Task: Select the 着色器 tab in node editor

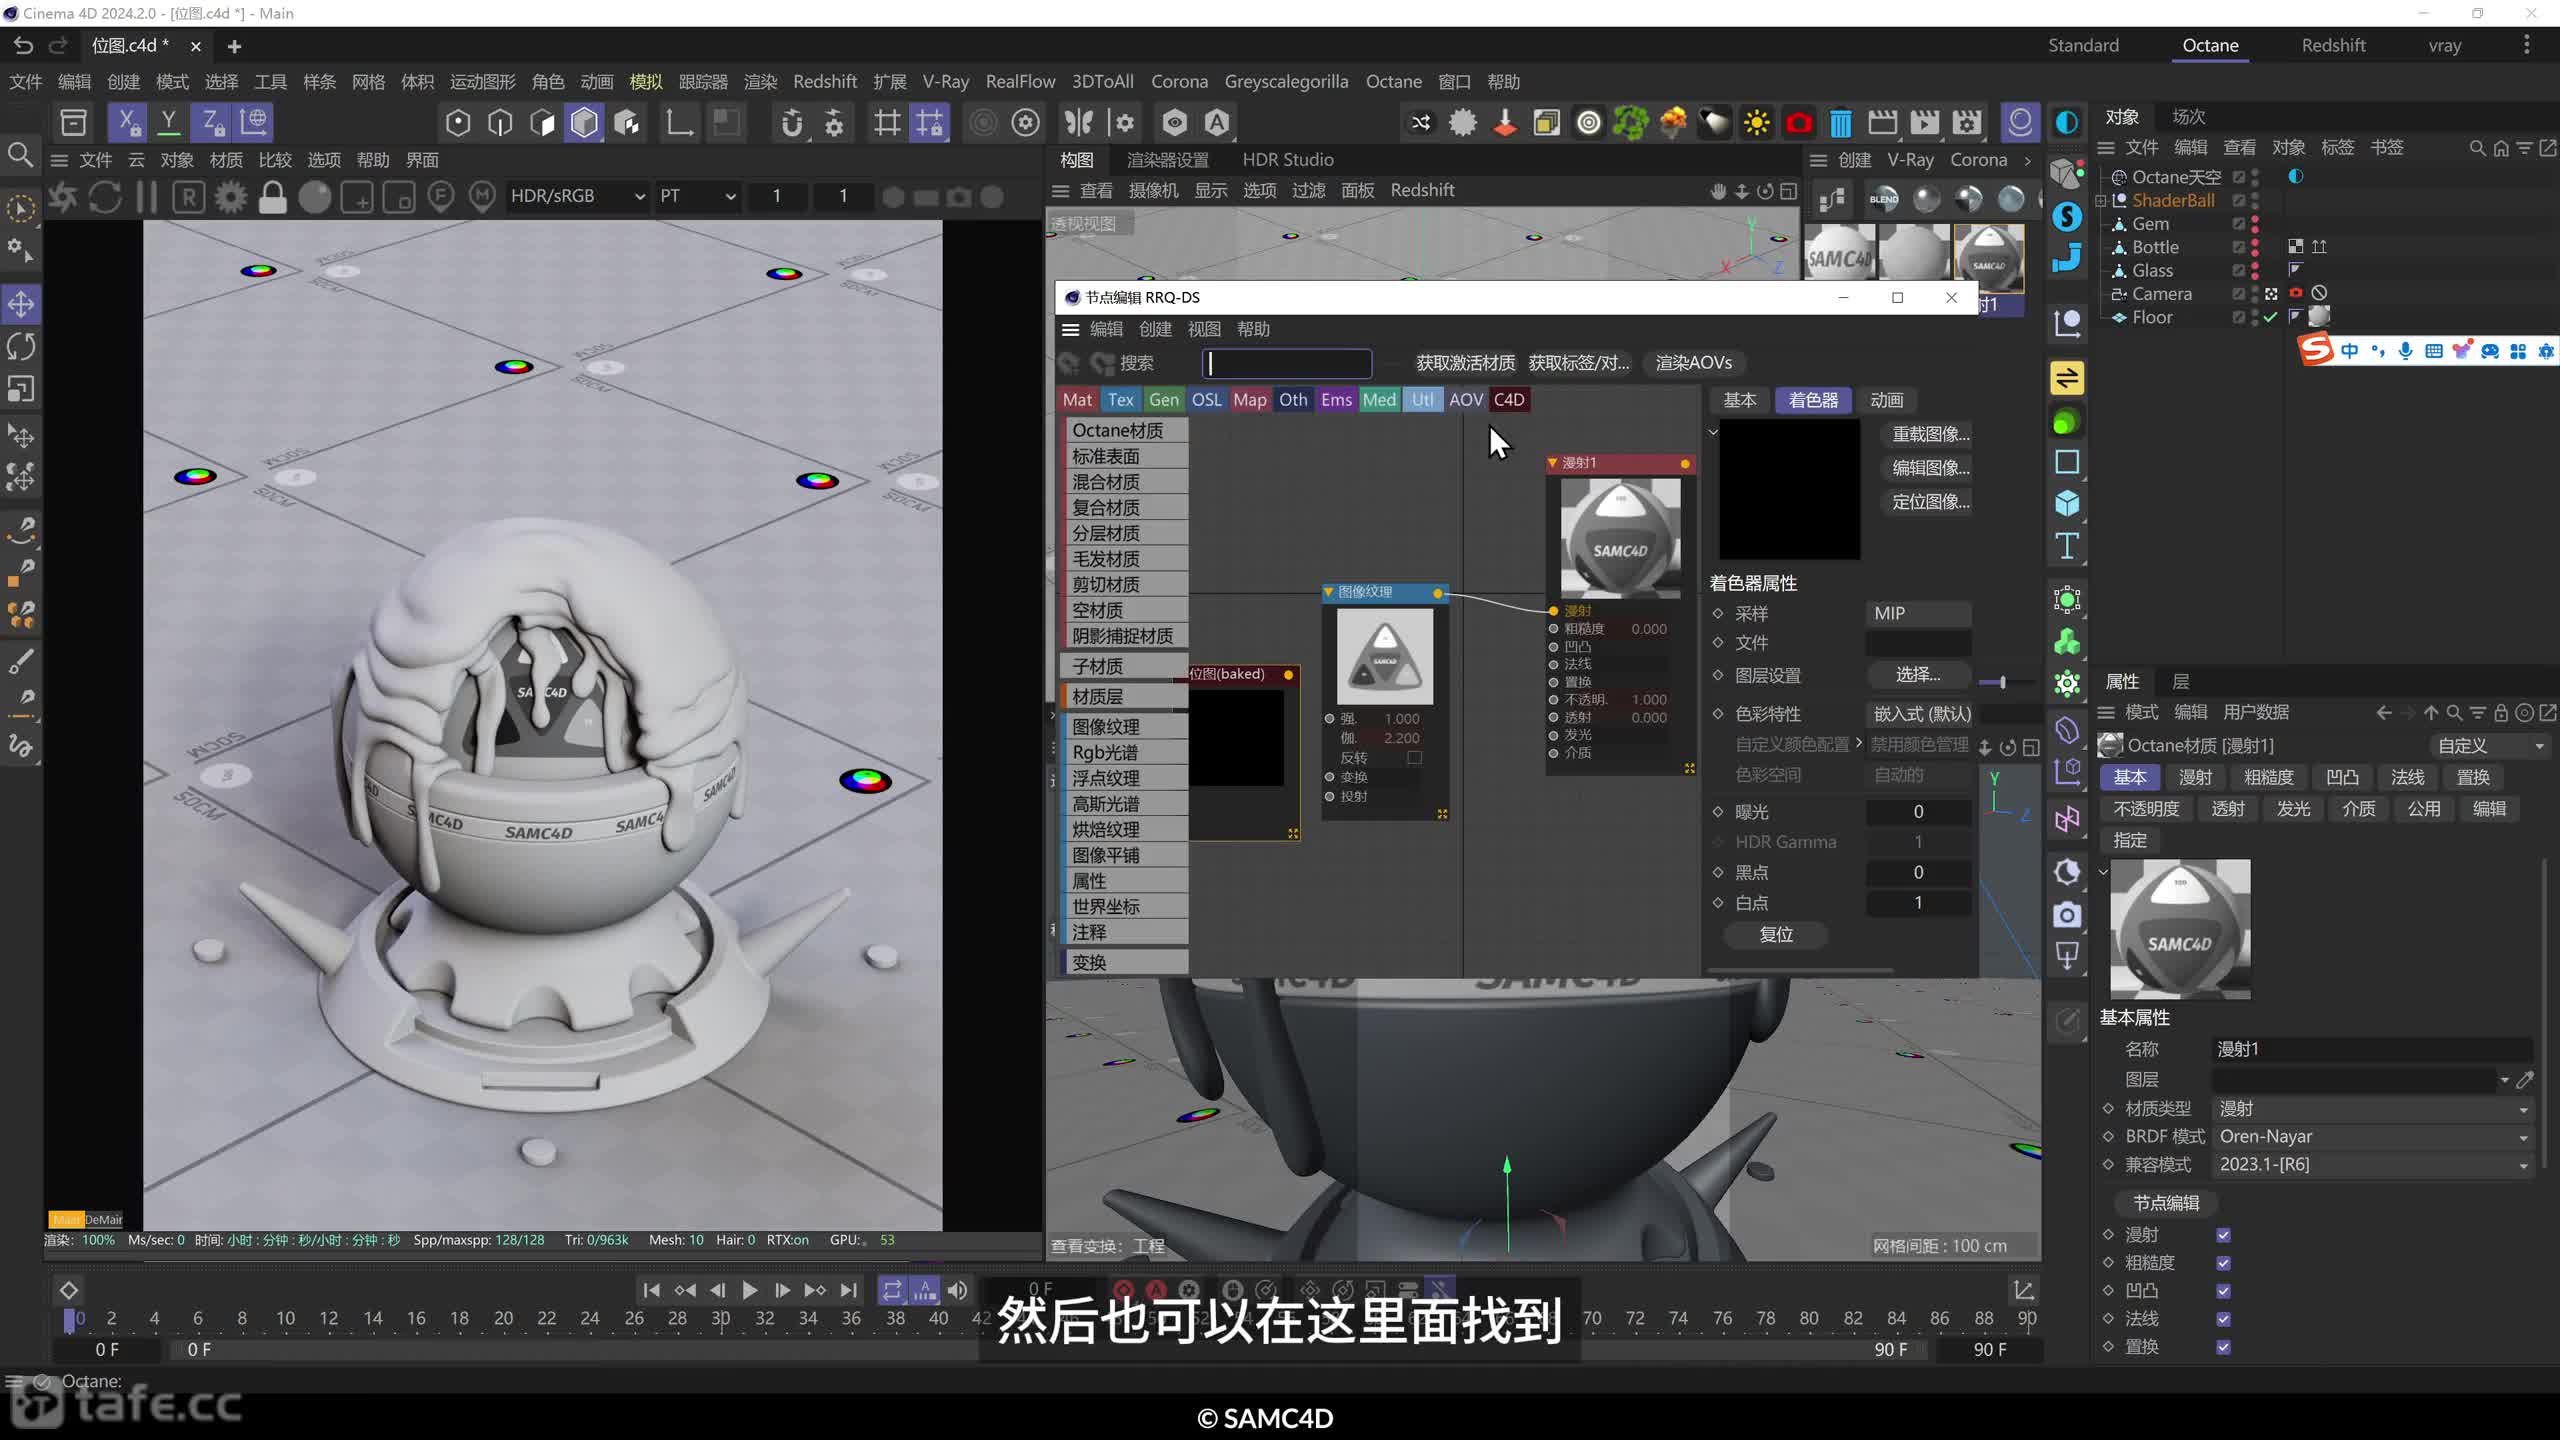Action: pos(1813,400)
